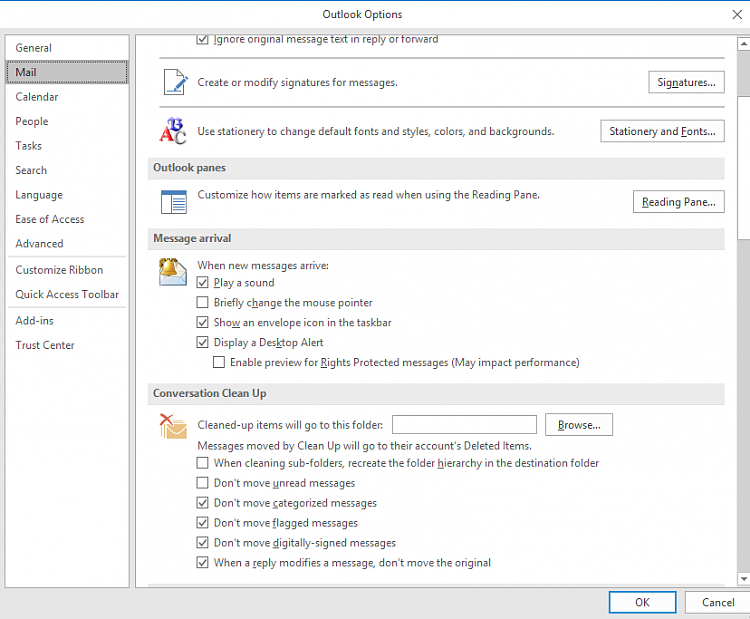Click the 'Use stationery to change default fonts' text
This screenshot has width=750, height=619.
pos(376,131)
